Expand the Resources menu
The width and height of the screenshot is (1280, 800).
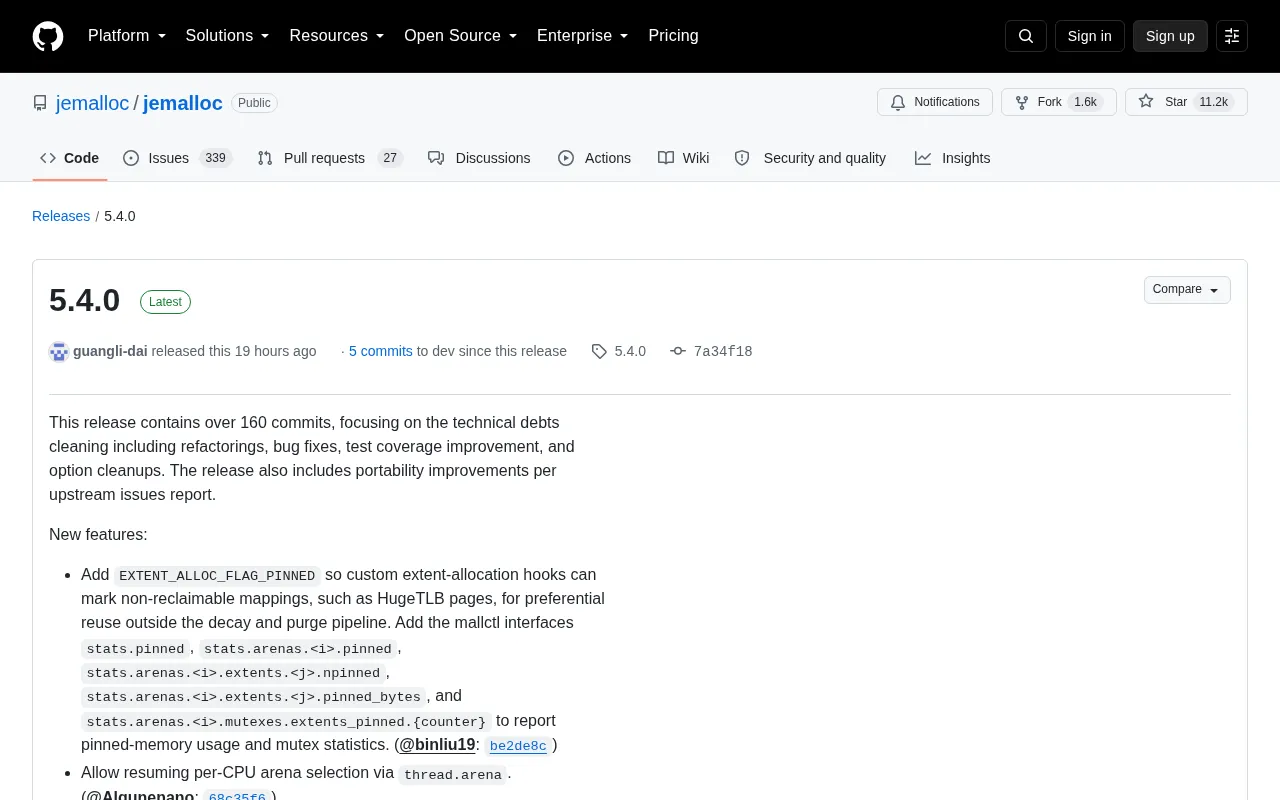(337, 36)
